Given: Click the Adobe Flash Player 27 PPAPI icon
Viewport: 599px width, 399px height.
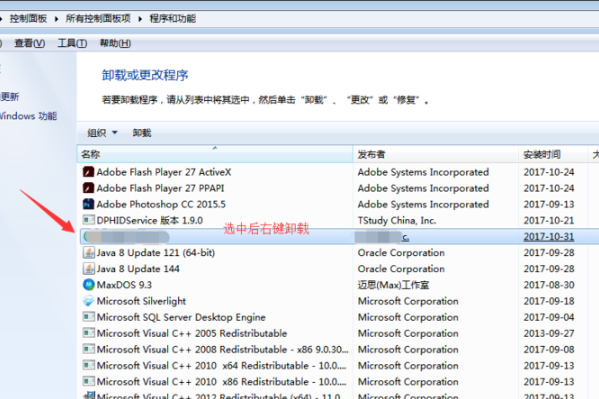Looking at the screenshot, I should [89, 188].
